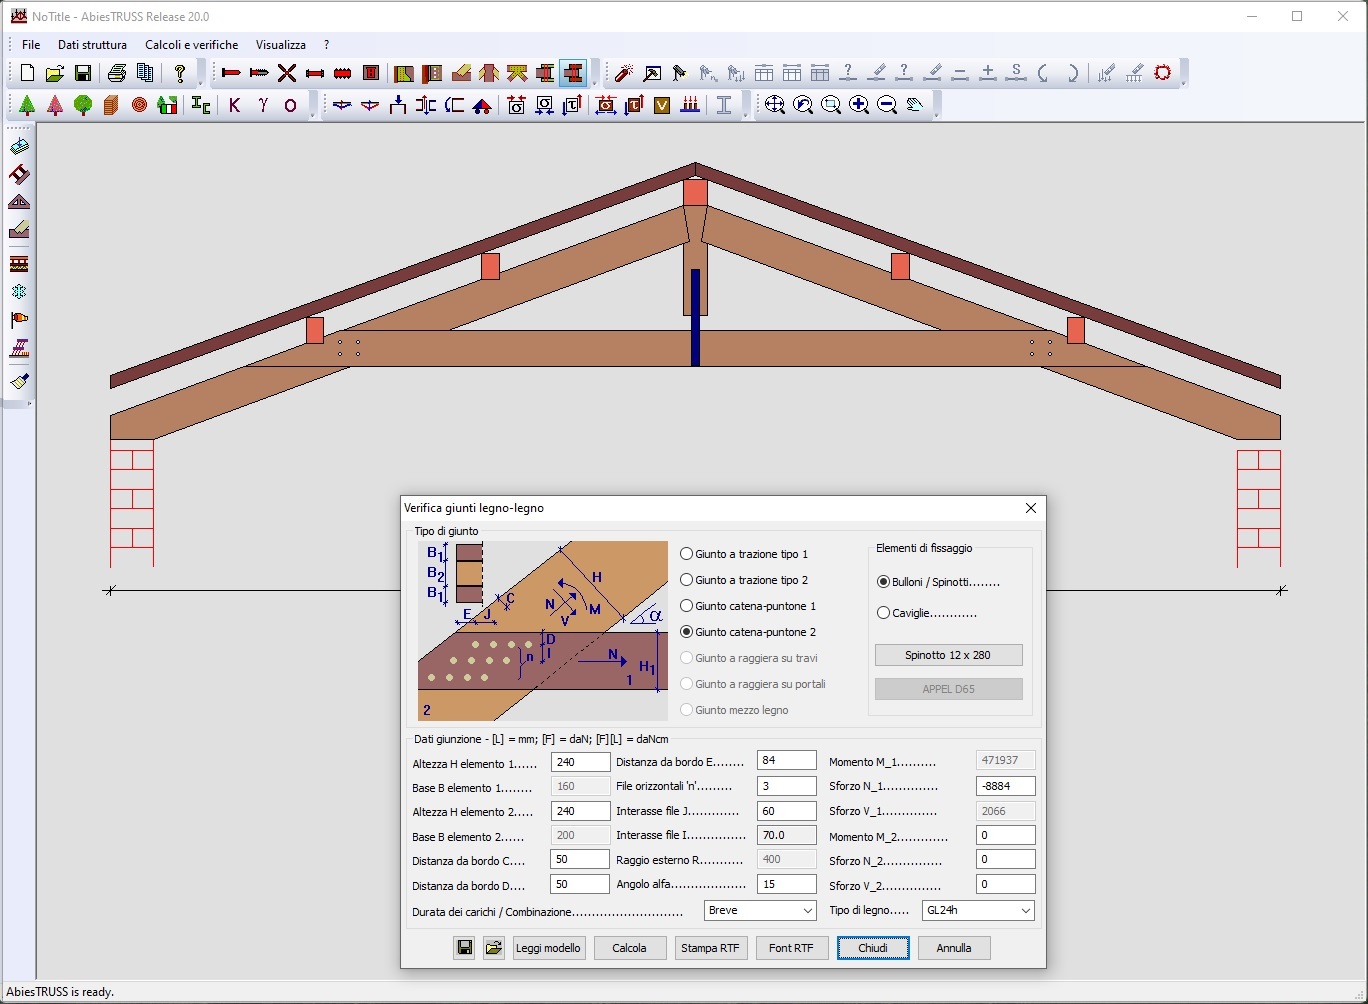
Task: Click the brown 'V' verification icon
Action: [662, 105]
